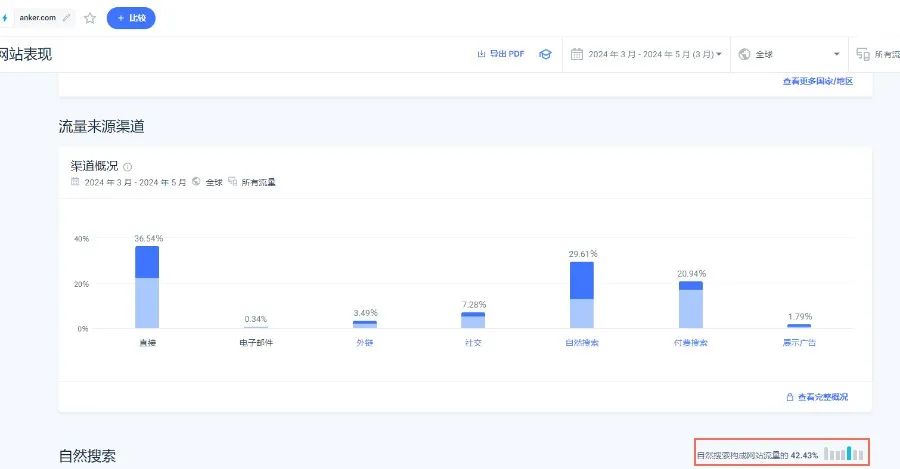Click the anker.com domain label
Image resolution: width=900 pixels, height=469 pixels.
pyautogui.click(x=37, y=18)
